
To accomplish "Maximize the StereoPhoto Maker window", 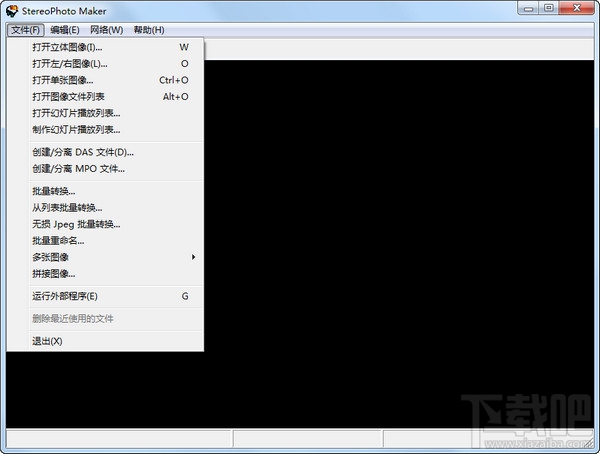I will point(549,8).
